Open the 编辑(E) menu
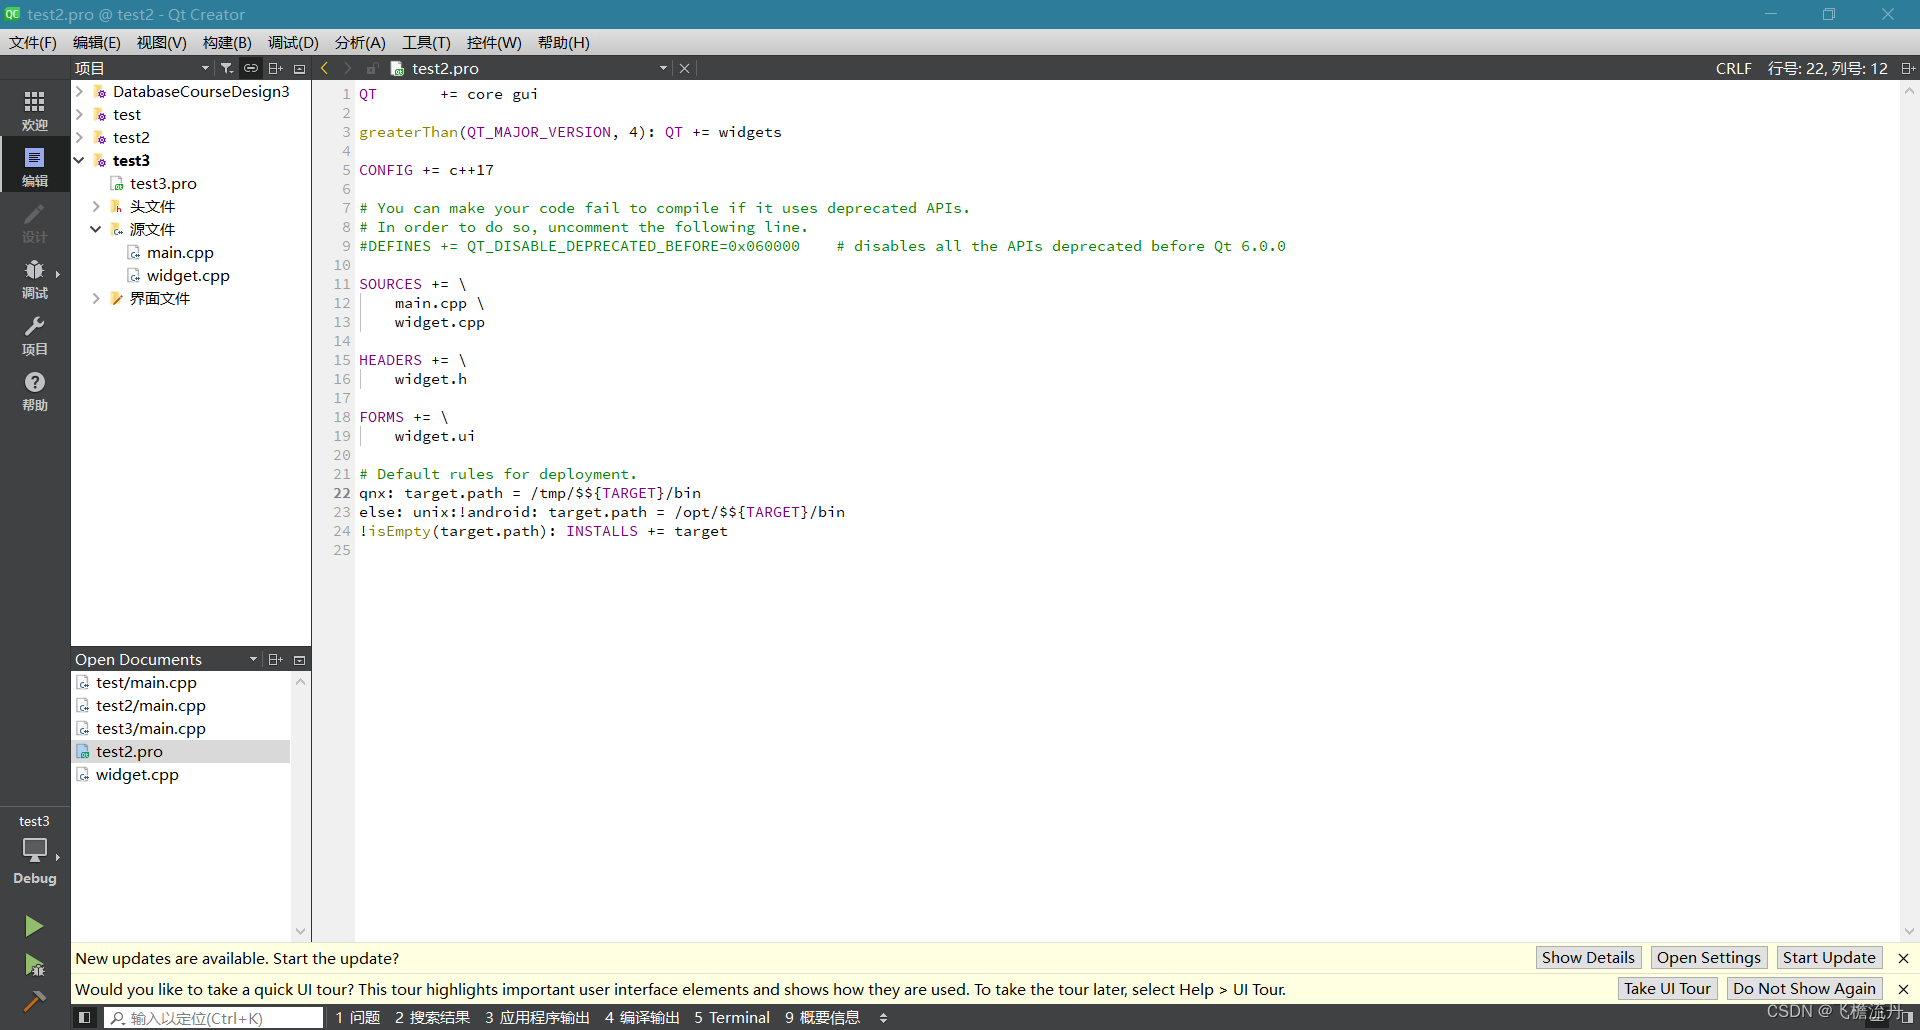 pos(97,42)
